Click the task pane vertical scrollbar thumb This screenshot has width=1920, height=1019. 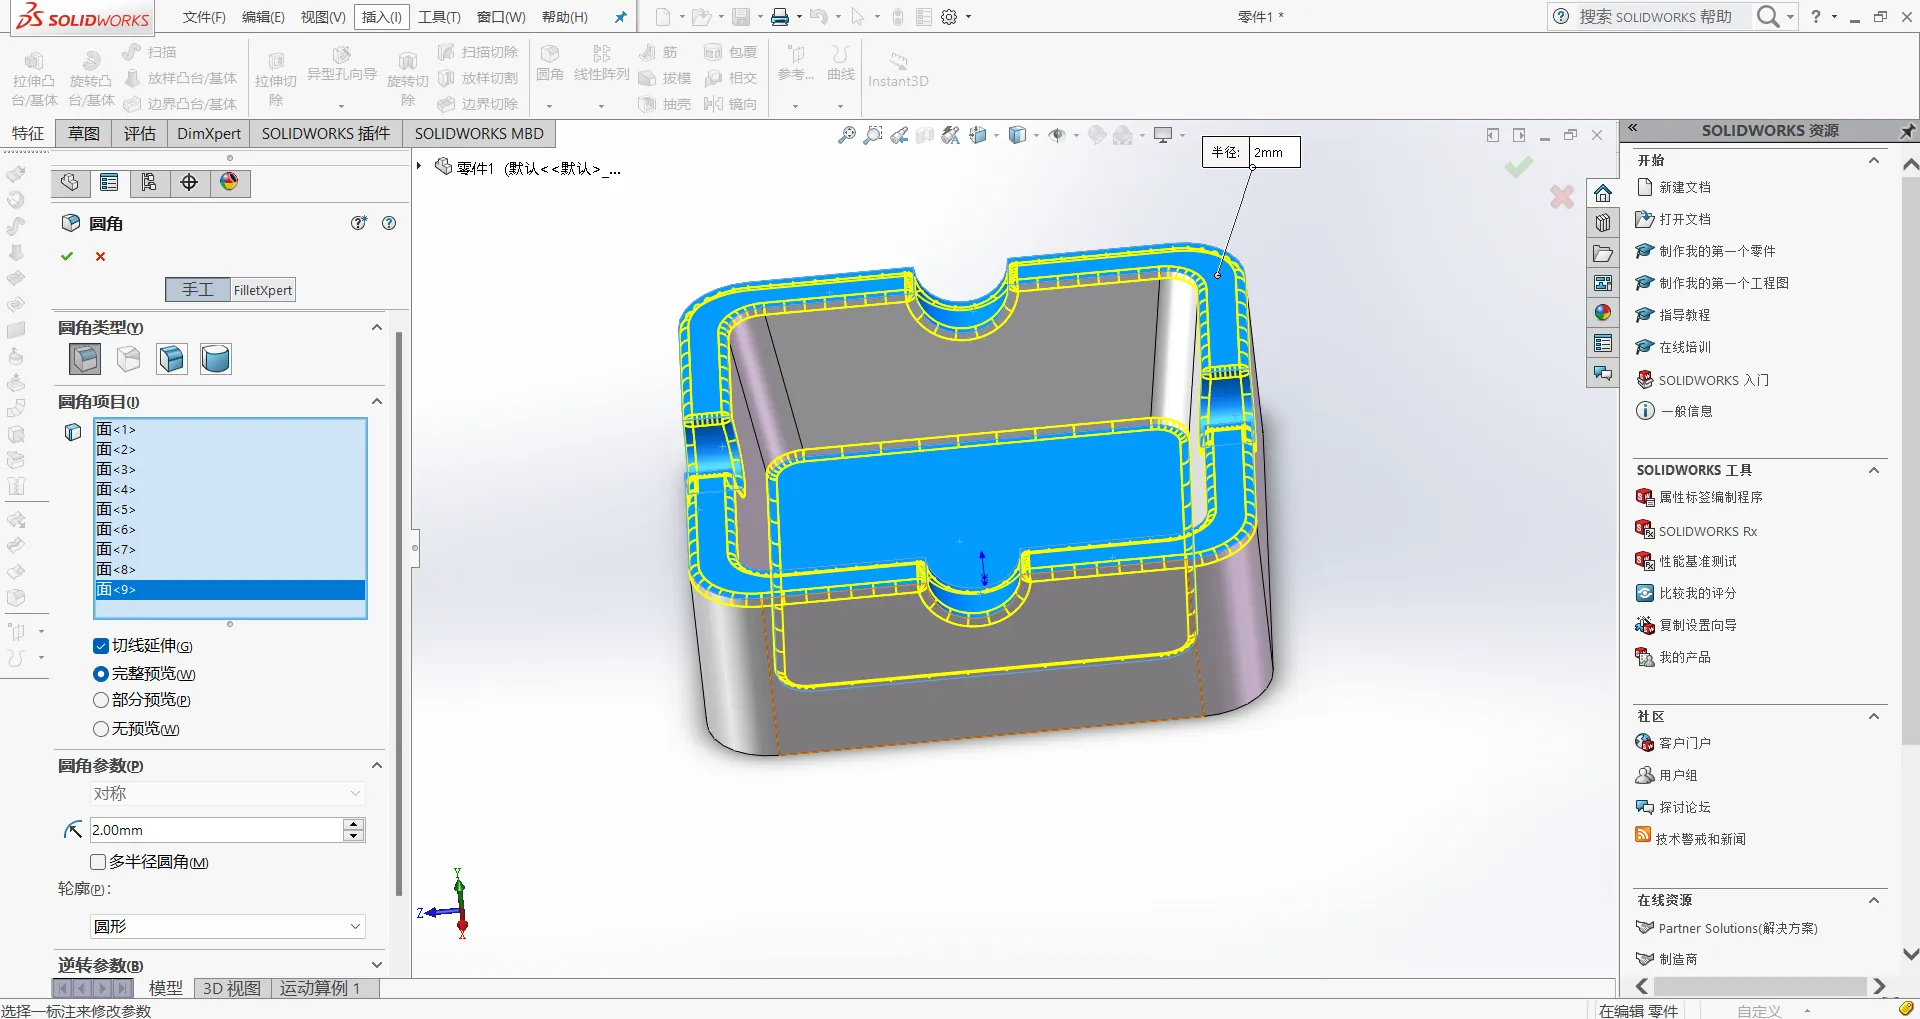tap(1910, 460)
